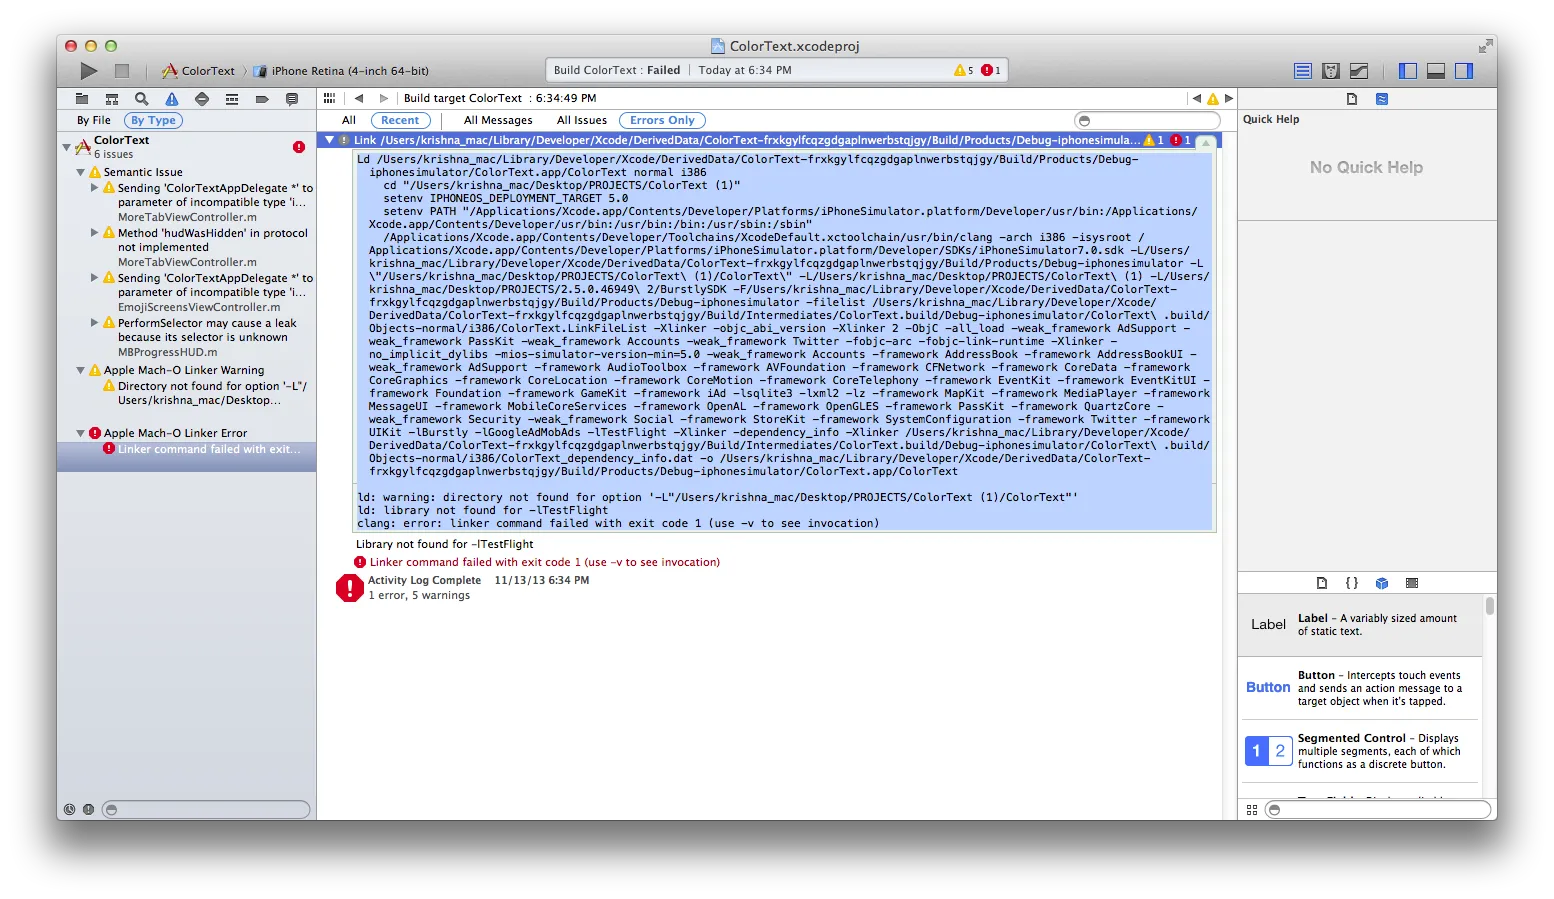Toggle the Debug area visibility
1554x899 pixels.
tap(1436, 71)
